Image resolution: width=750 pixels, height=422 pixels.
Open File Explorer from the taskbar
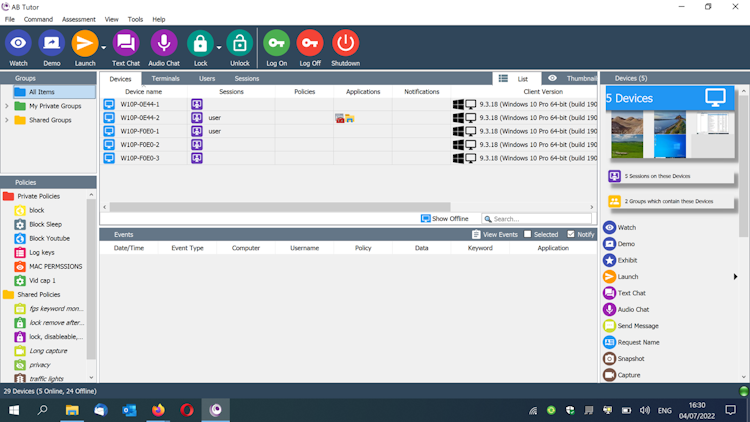click(x=72, y=410)
